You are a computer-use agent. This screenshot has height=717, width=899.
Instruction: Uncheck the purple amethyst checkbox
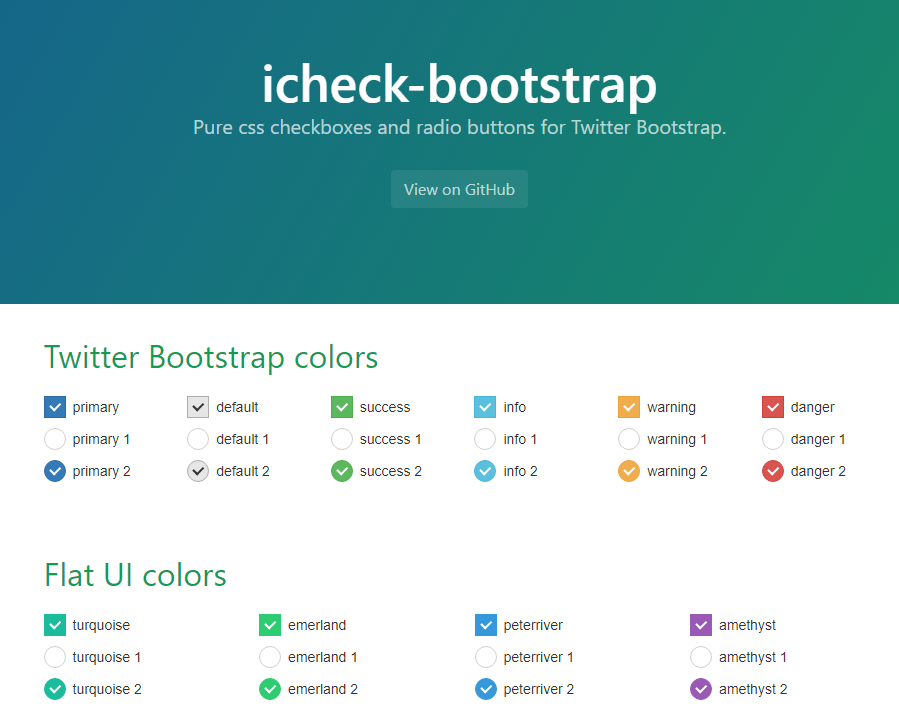[x=701, y=625]
